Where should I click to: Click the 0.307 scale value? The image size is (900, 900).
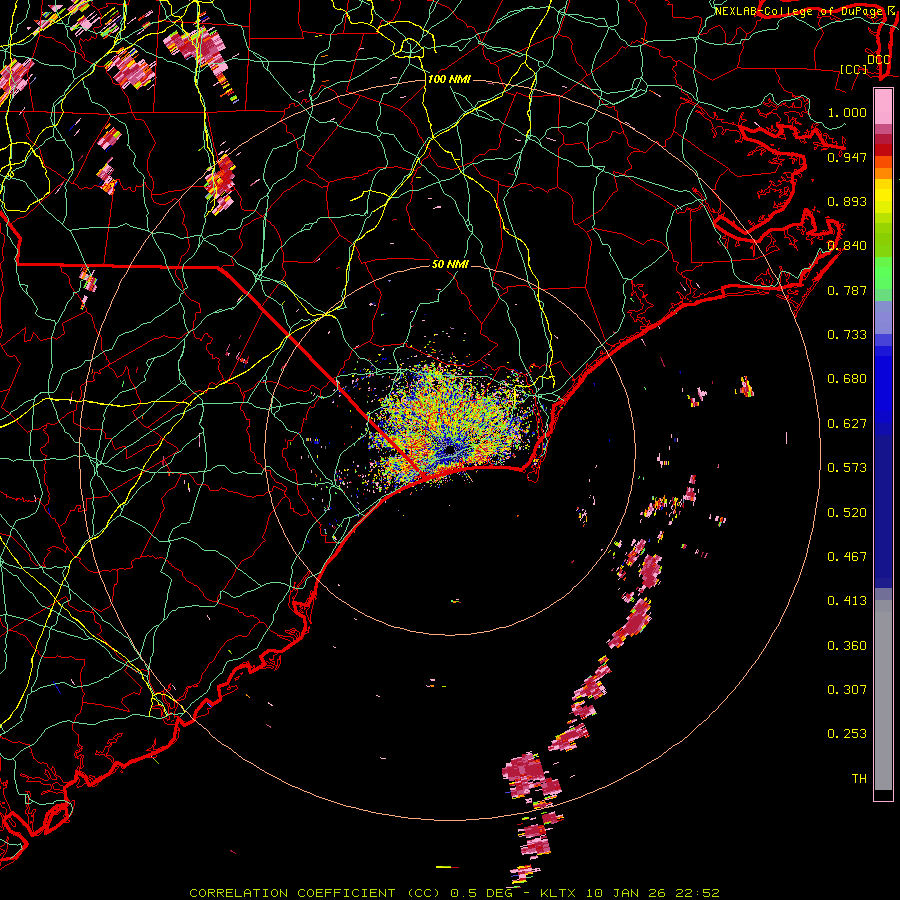coord(847,690)
